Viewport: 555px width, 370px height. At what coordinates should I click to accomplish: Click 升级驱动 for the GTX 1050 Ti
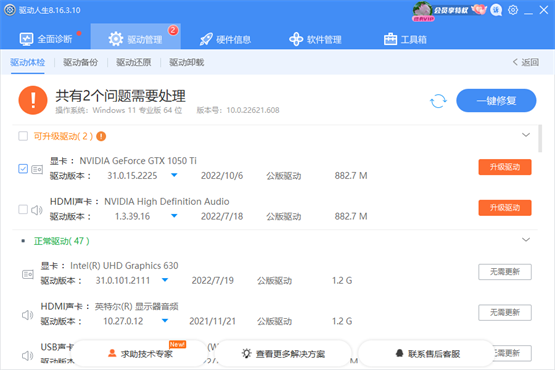505,167
